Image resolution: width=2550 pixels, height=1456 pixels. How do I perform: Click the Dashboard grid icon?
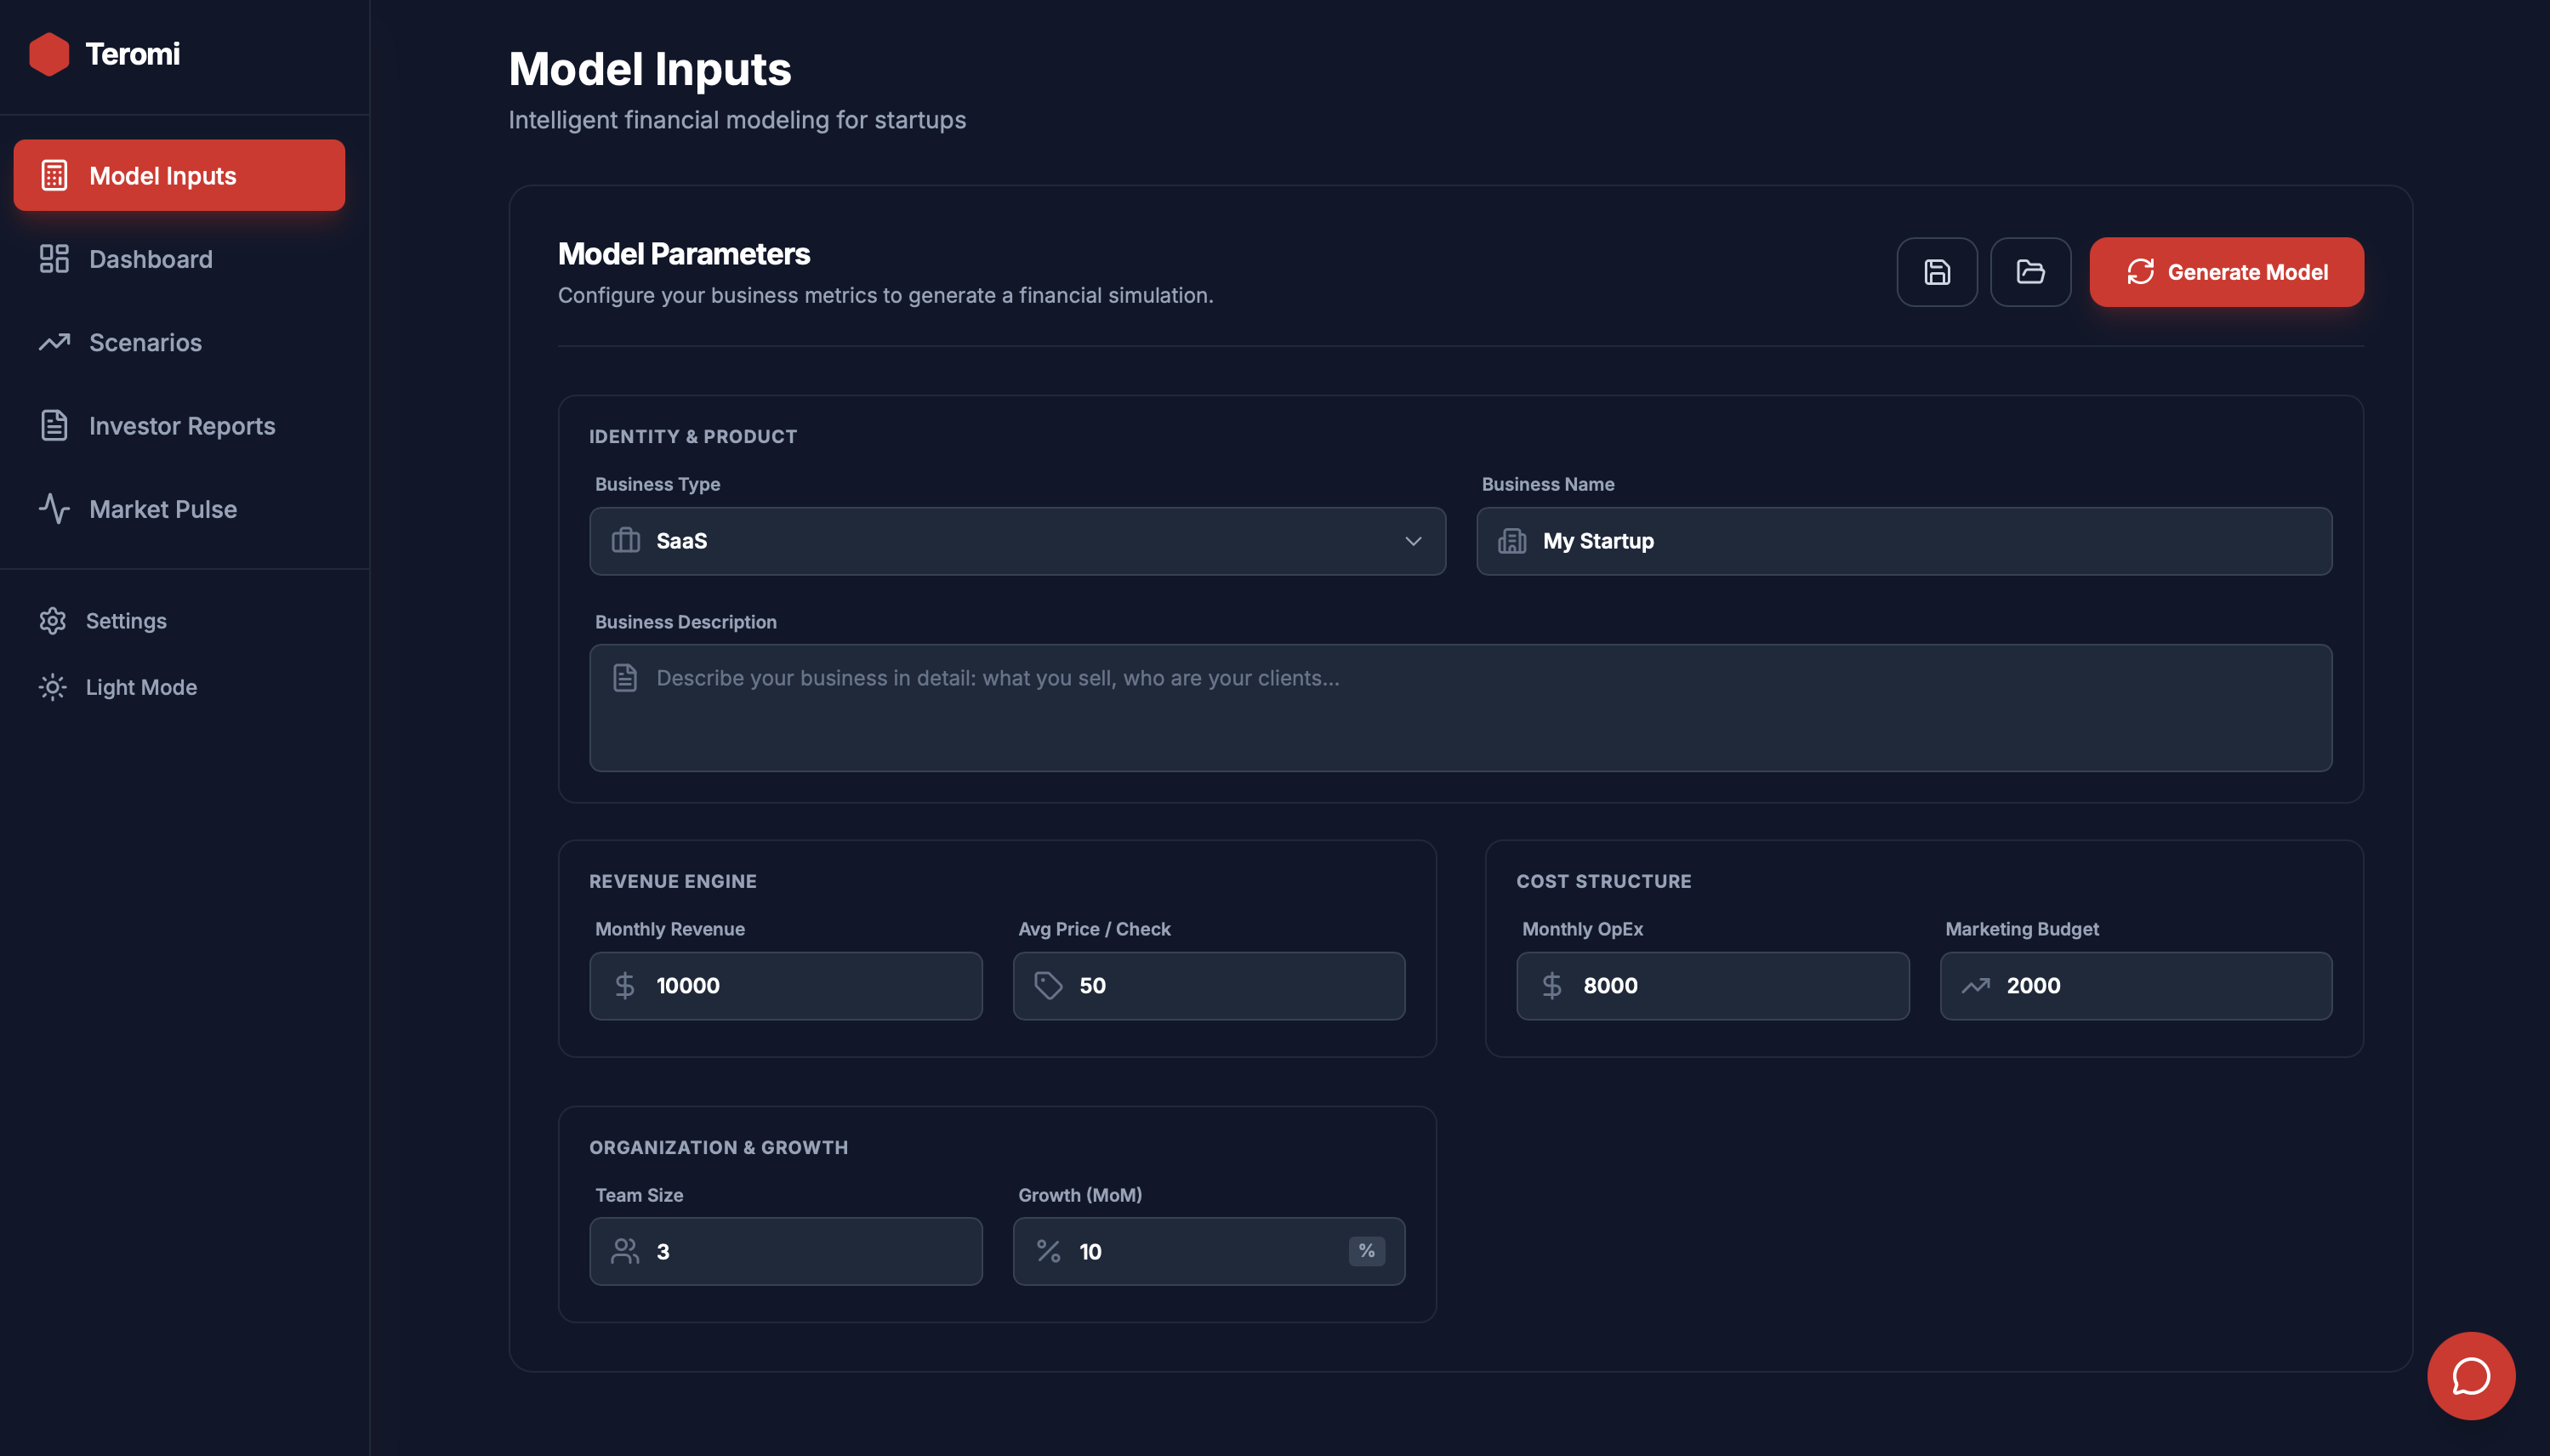tap(53, 258)
